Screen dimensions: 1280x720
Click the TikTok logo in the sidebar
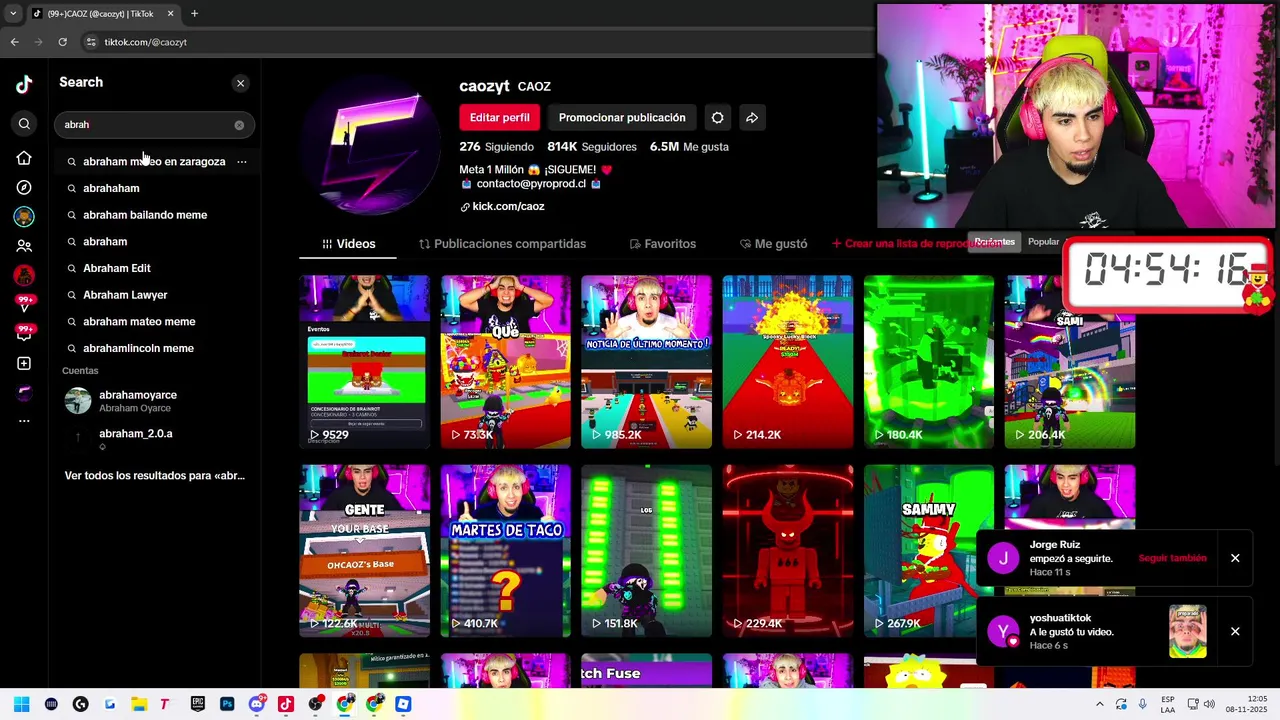[24, 84]
